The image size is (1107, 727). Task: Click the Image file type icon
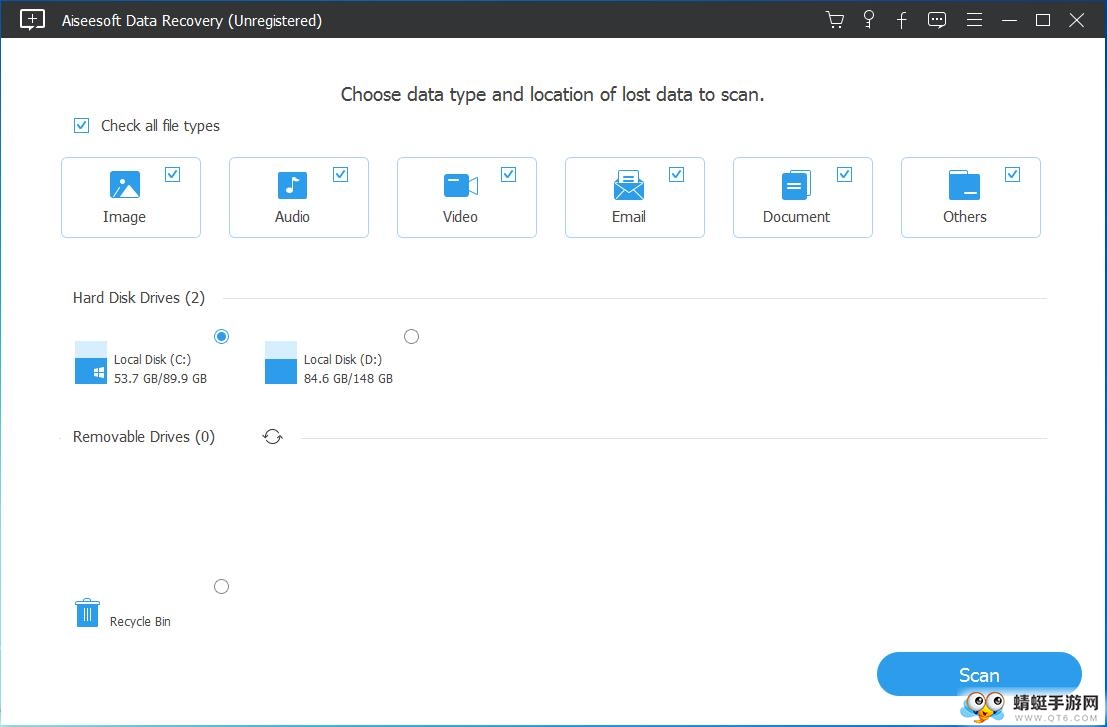[125, 185]
